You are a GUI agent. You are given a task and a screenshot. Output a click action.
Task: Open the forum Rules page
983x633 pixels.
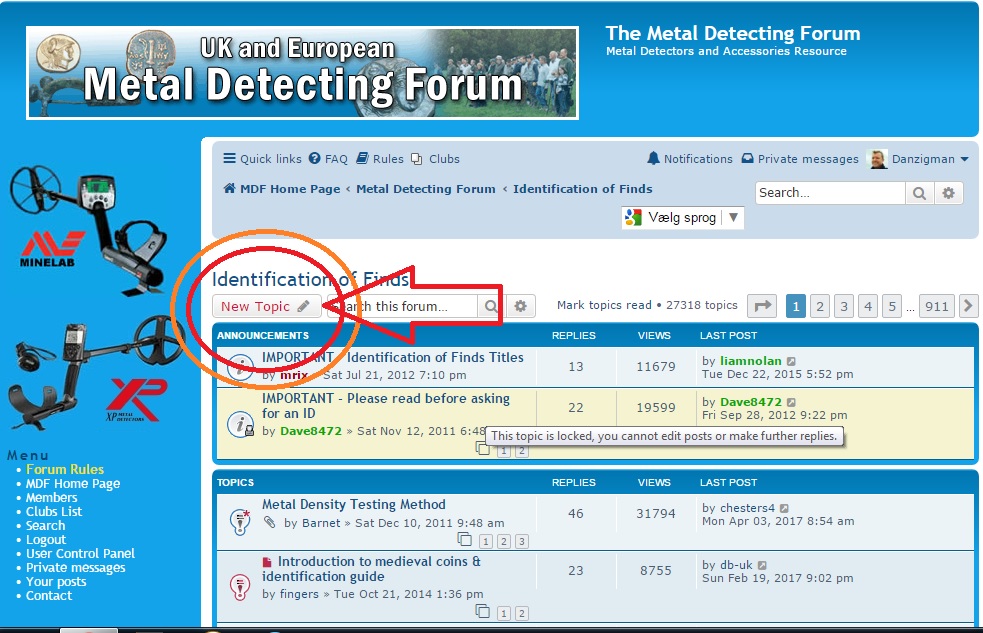[380, 159]
